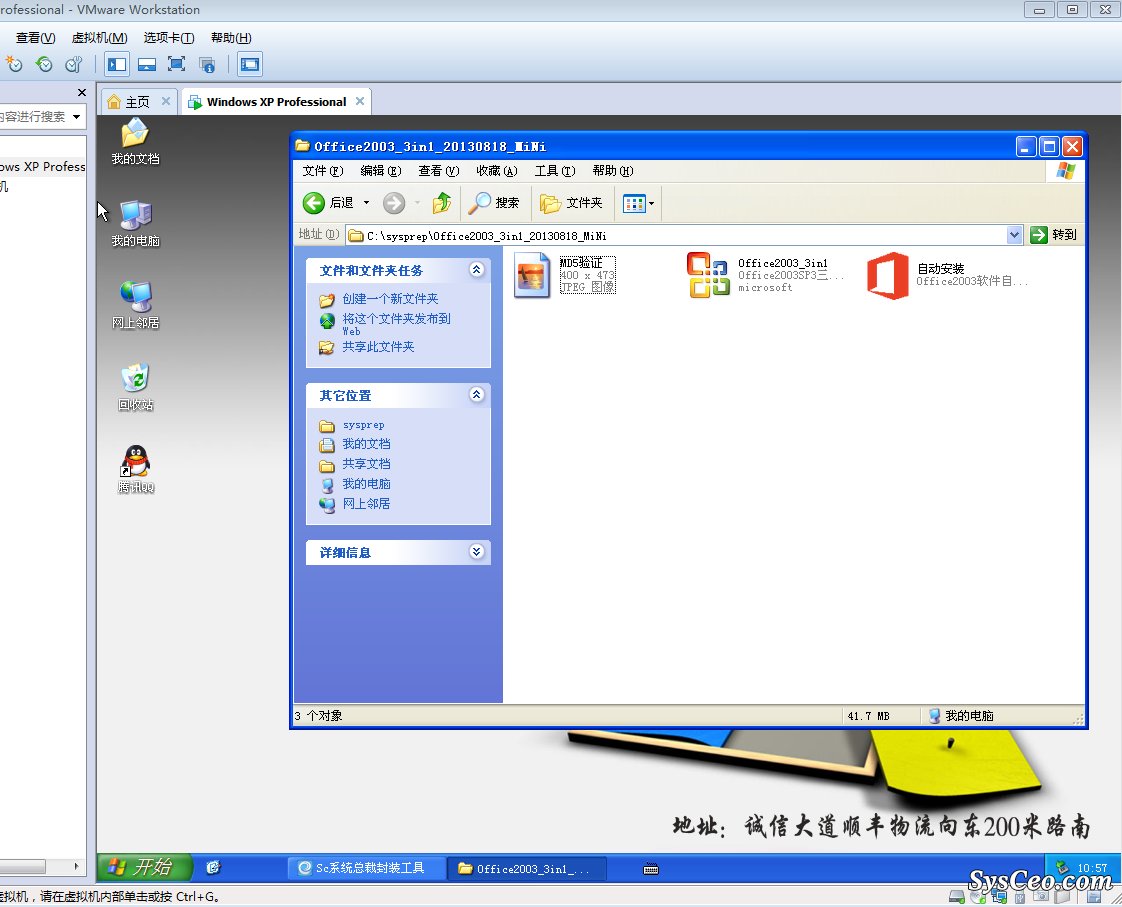Open 我的文档 link under 其它位置
This screenshot has width=1122, height=907.
pyautogui.click(x=366, y=444)
